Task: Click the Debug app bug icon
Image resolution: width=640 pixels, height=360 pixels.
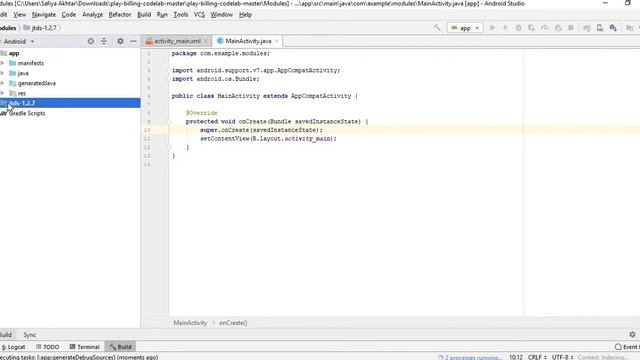Action: pos(518,28)
